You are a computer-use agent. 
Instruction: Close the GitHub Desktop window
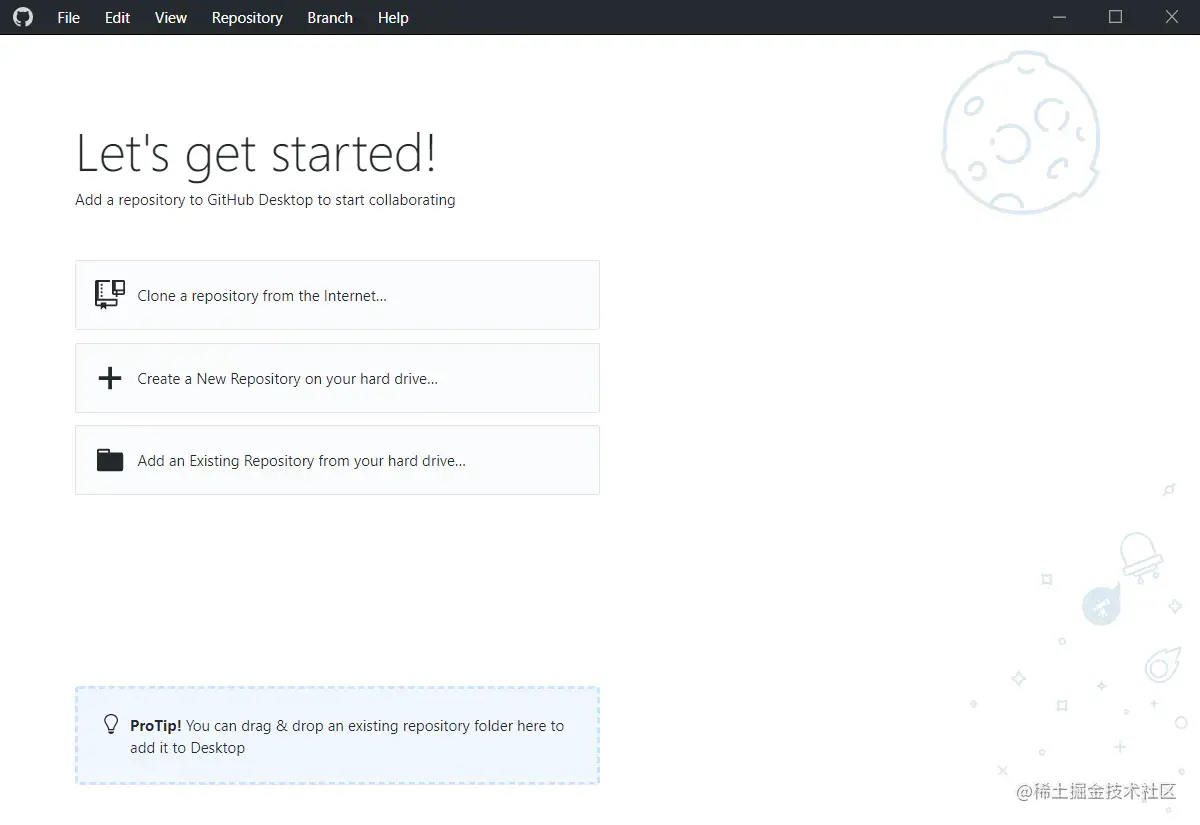click(1172, 17)
